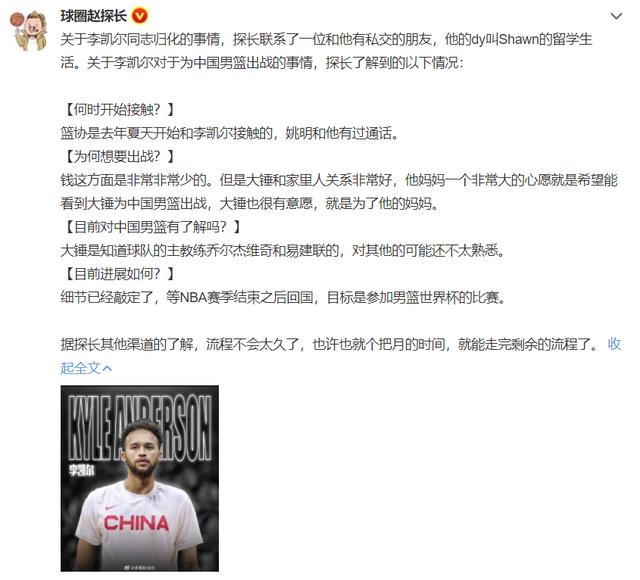
Task: Click the 【目前对中国男篮有了解吗?】 heading
Action: 151,227
